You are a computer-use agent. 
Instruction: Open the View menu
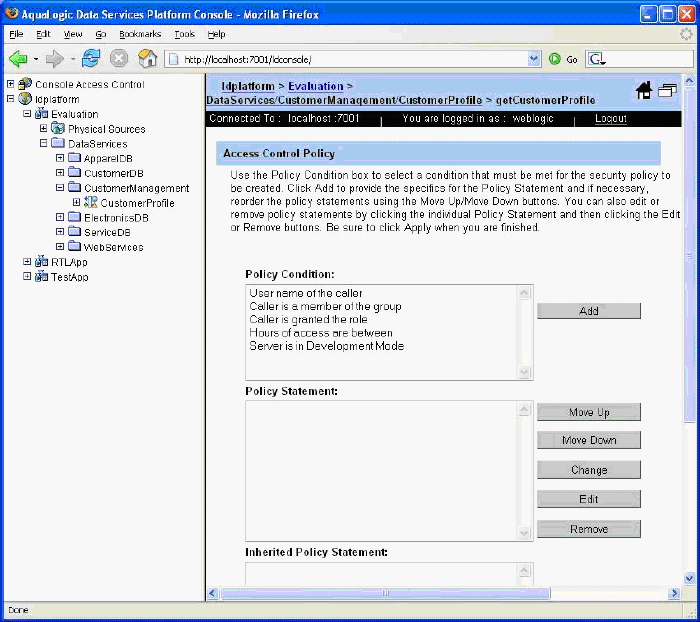(x=72, y=34)
